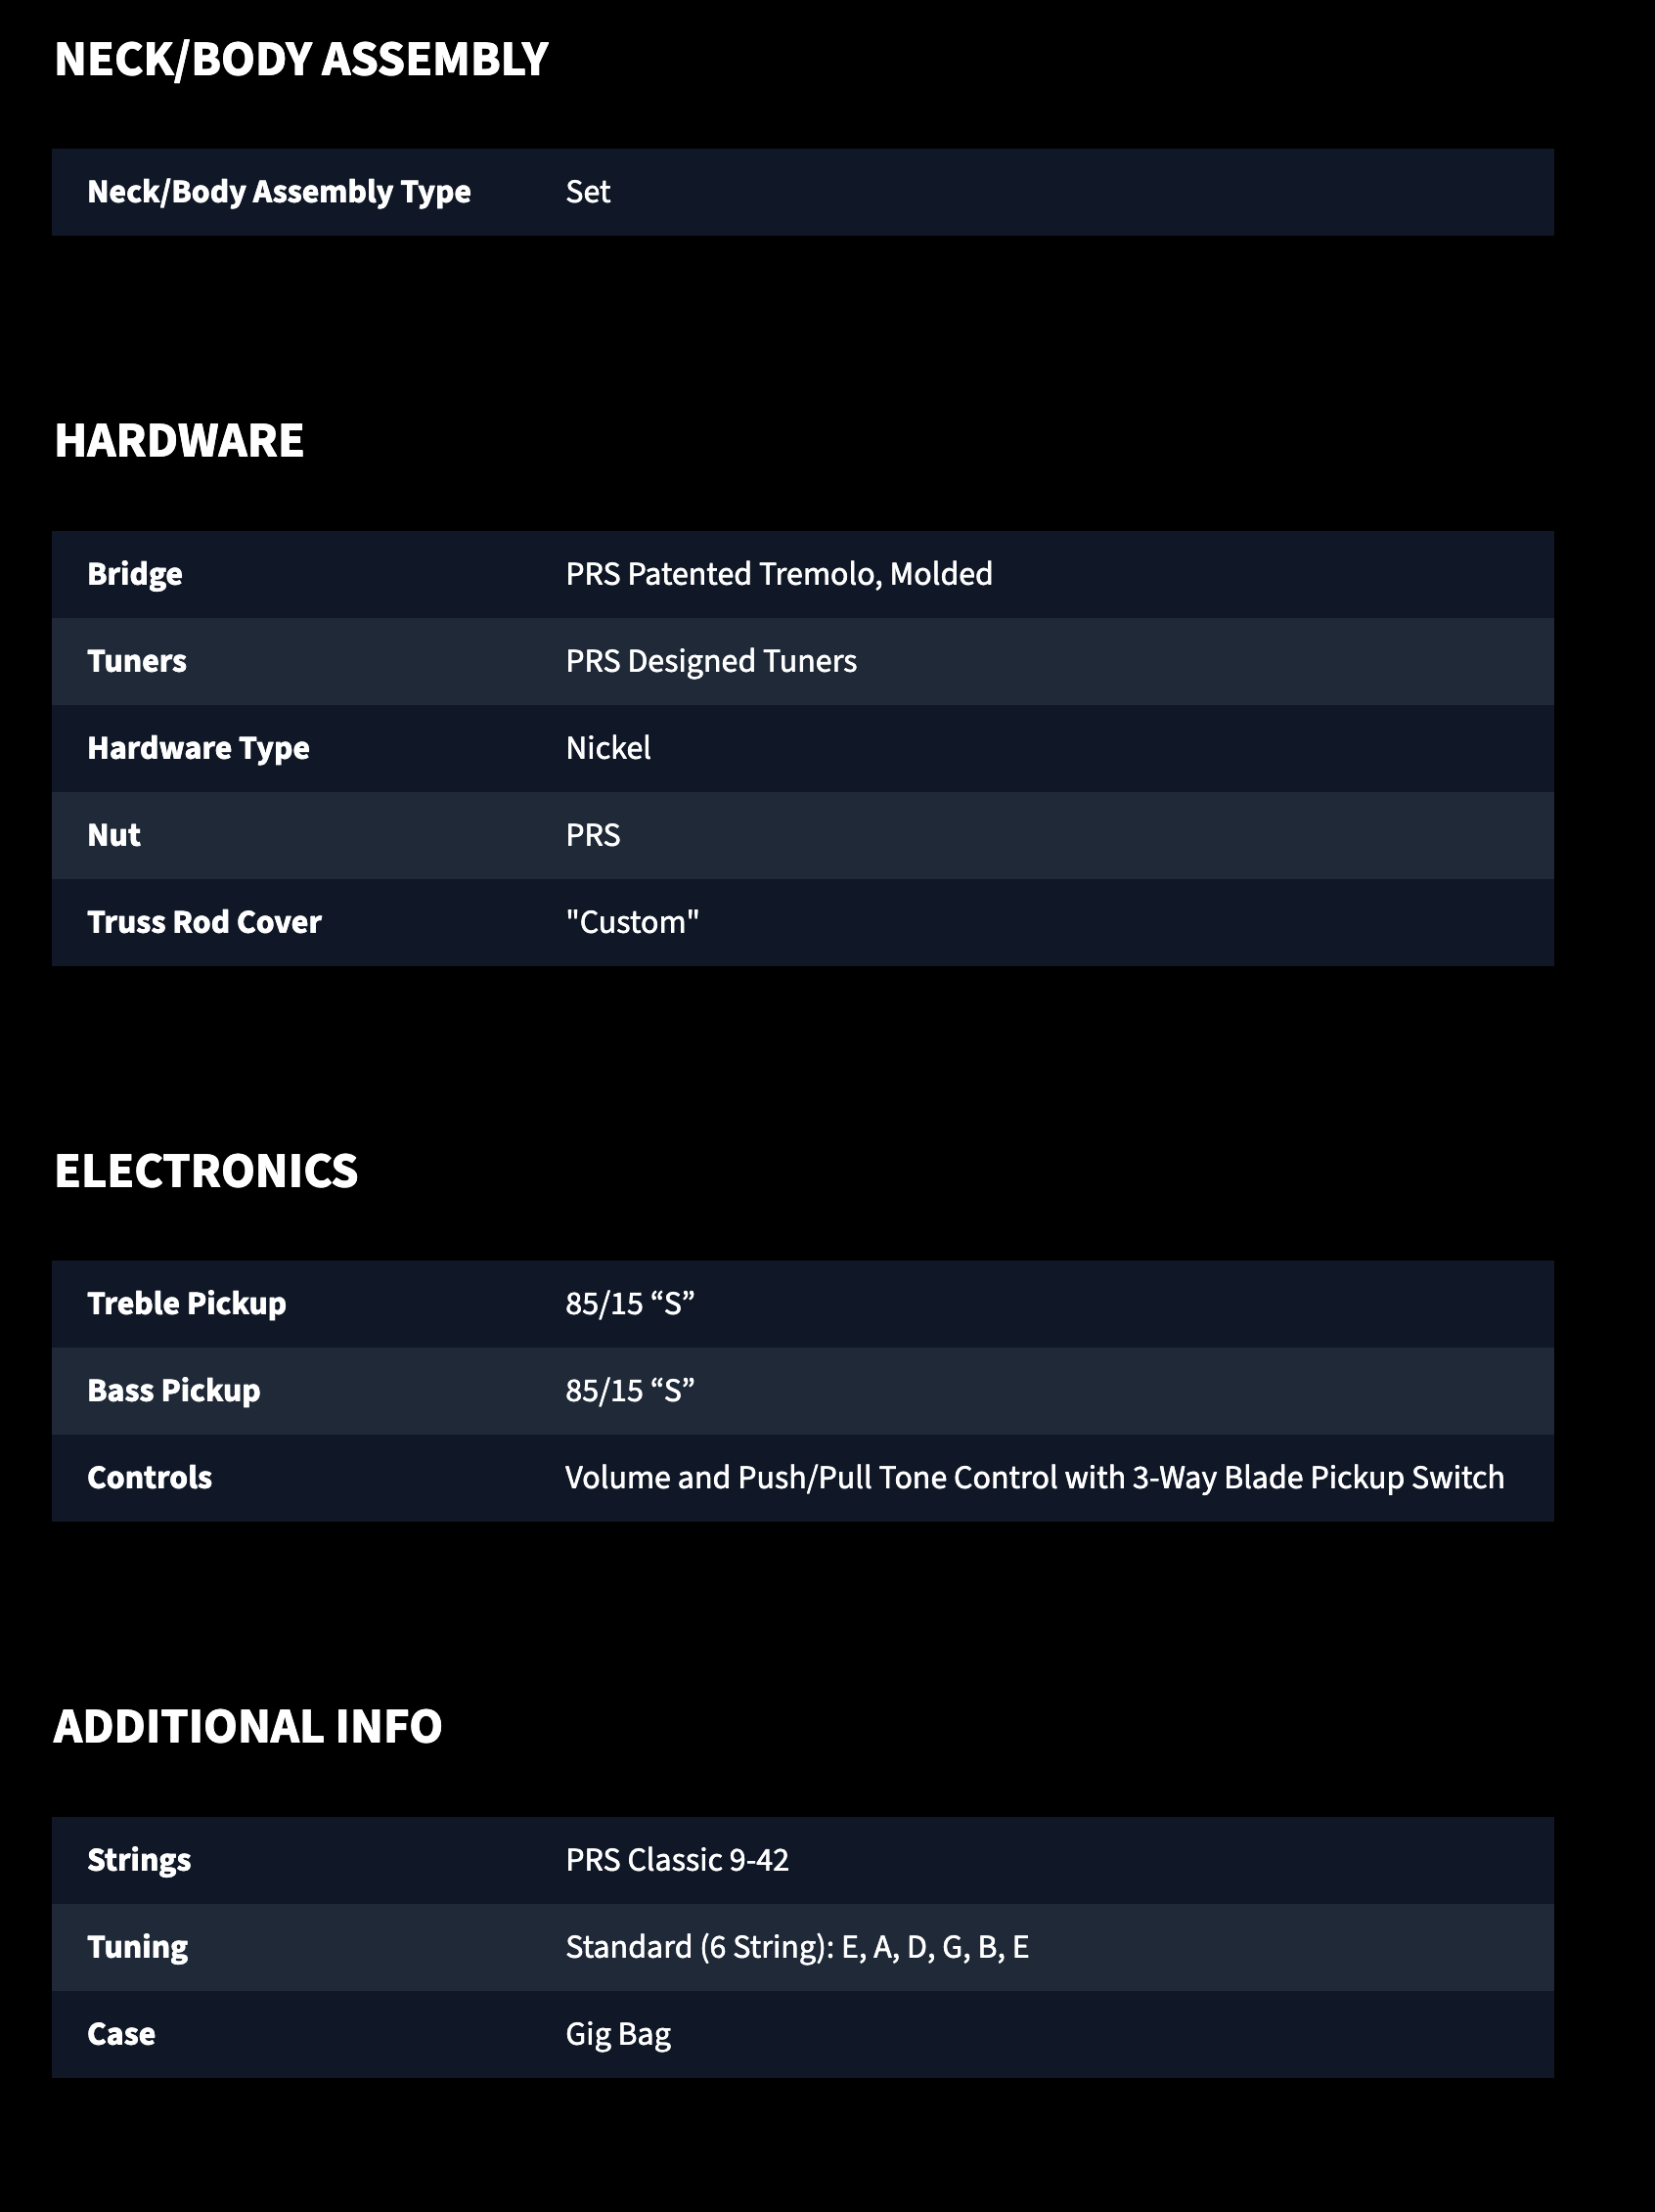Click the "Custom" truss rod value
1655x2212 pixels.
pyautogui.click(x=632, y=922)
